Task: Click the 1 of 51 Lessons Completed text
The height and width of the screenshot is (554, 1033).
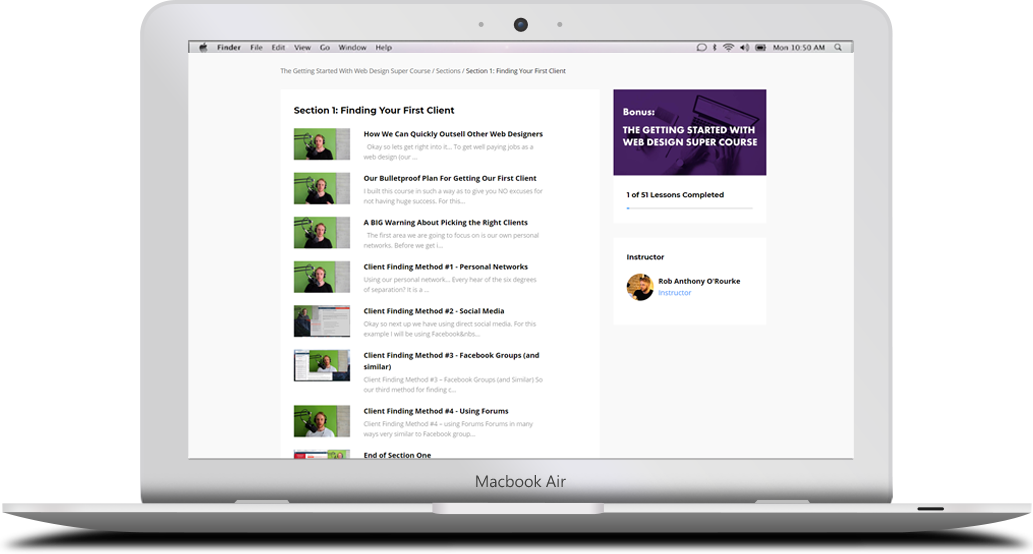Action: click(x=675, y=194)
